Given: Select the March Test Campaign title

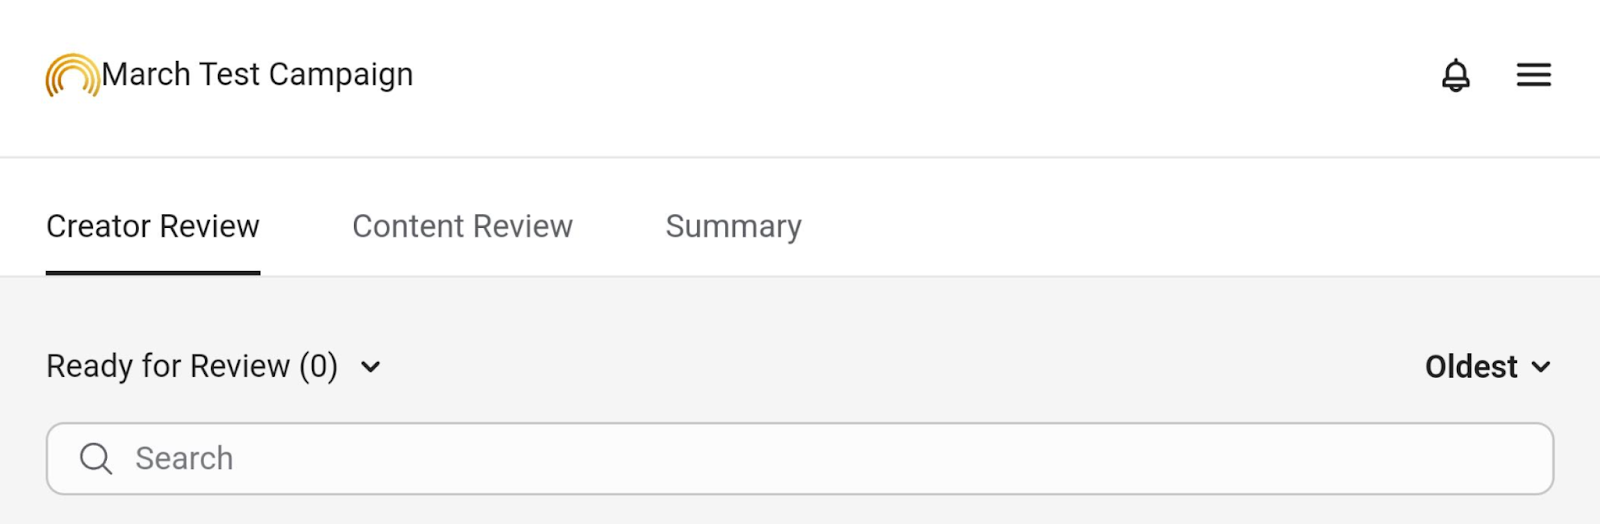Looking at the screenshot, I should pos(257,75).
